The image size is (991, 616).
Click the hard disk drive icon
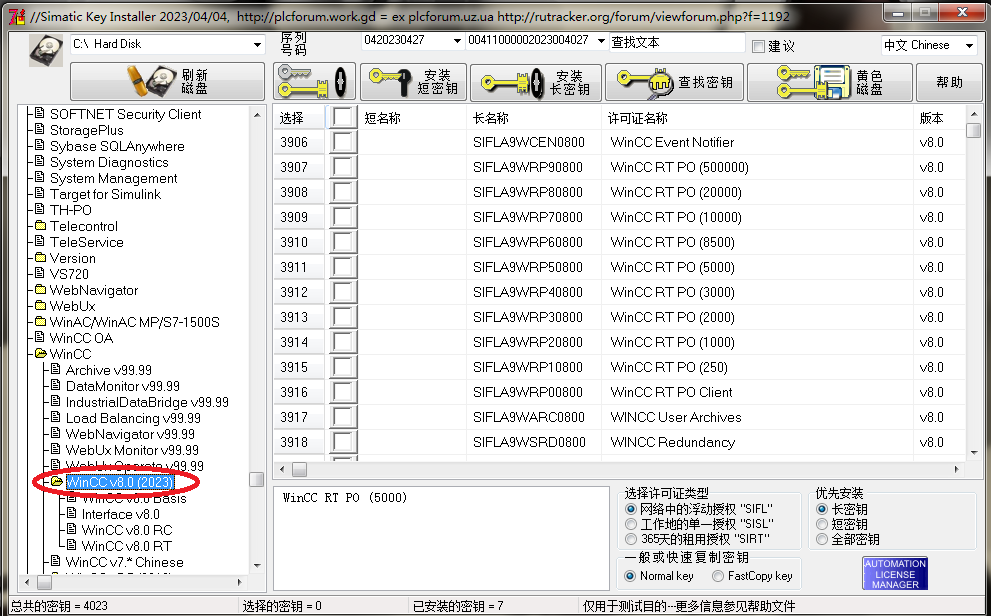point(45,49)
